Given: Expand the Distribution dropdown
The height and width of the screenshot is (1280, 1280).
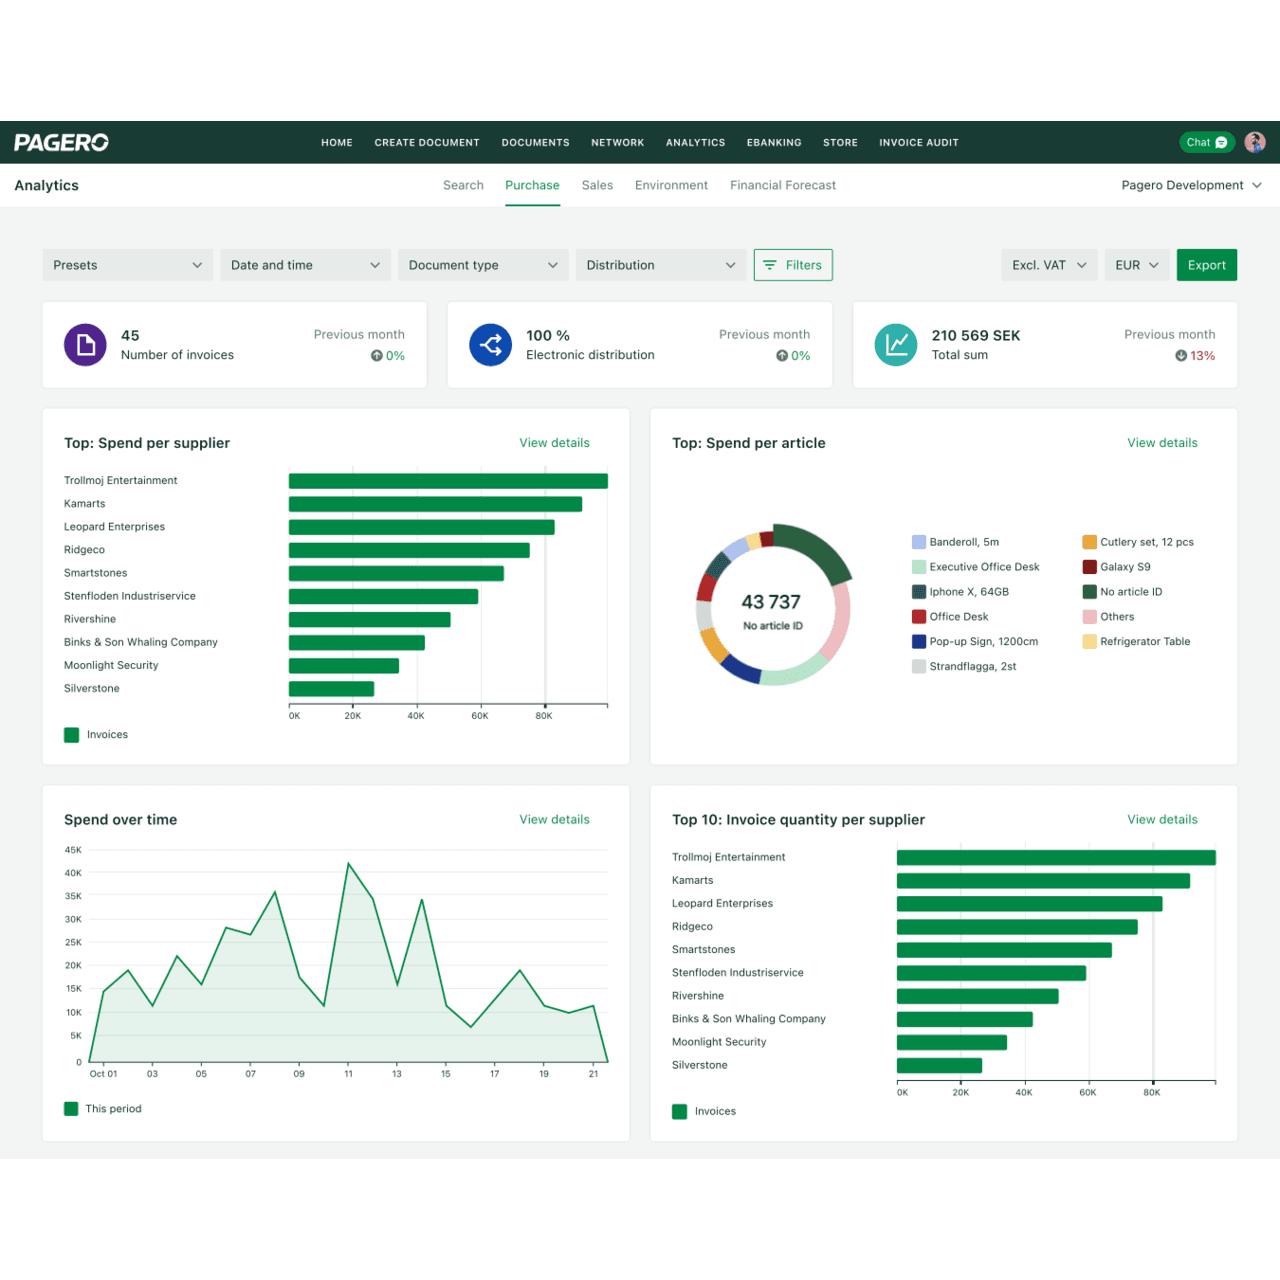Looking at the screenshot, I should 661,265.
